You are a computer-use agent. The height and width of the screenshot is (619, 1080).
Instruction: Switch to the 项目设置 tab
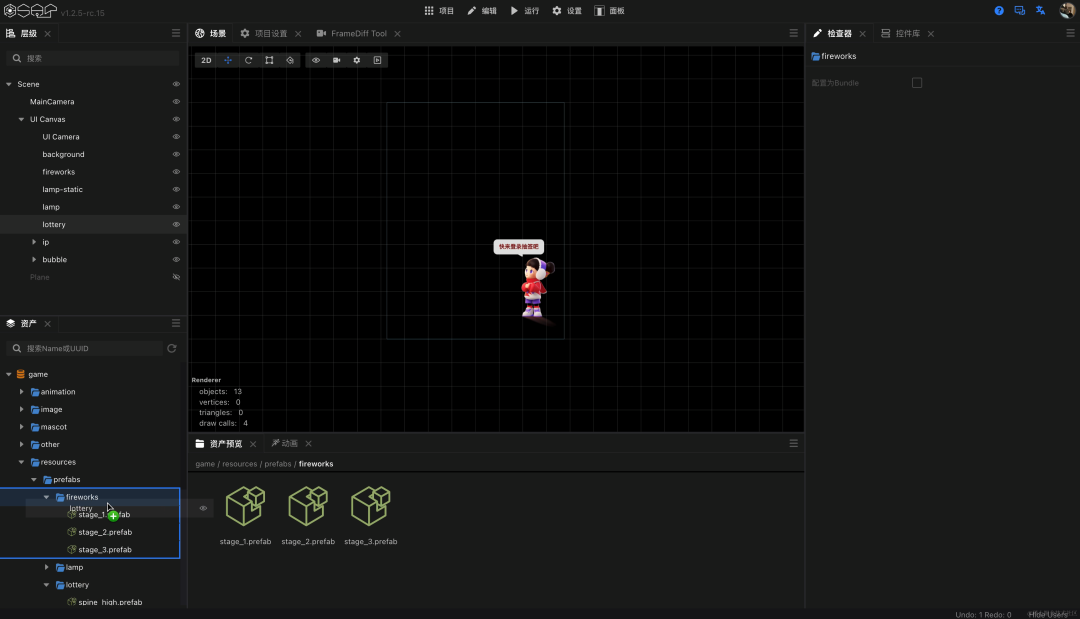point(264,33)
